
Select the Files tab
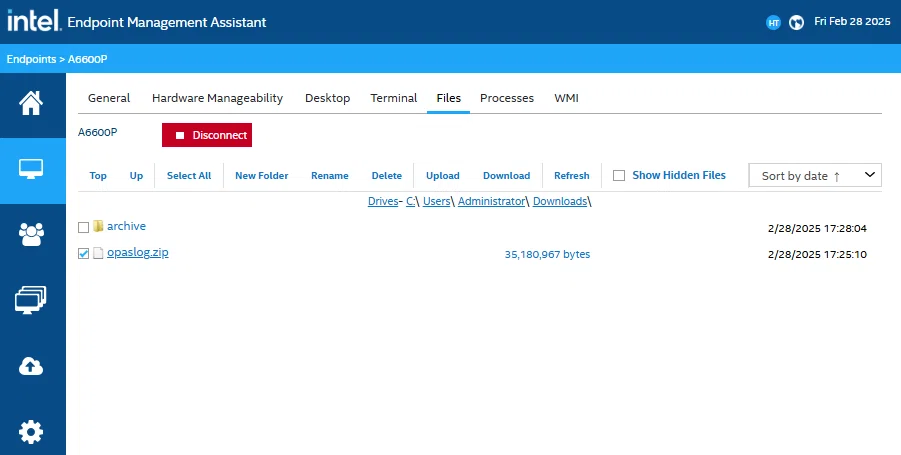449,98
